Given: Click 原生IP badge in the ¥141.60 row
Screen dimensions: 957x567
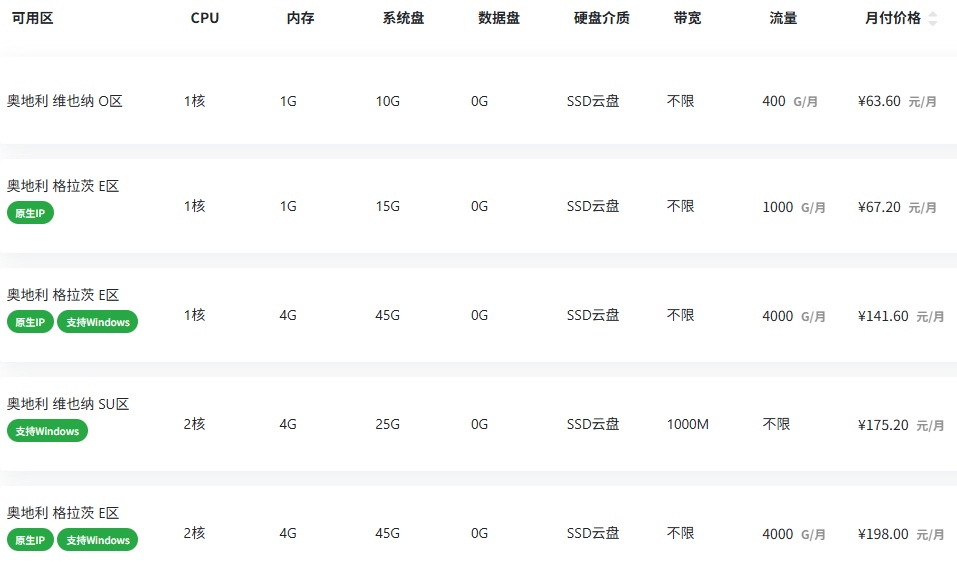Looking at the screenshot, I should coord(31,322).
